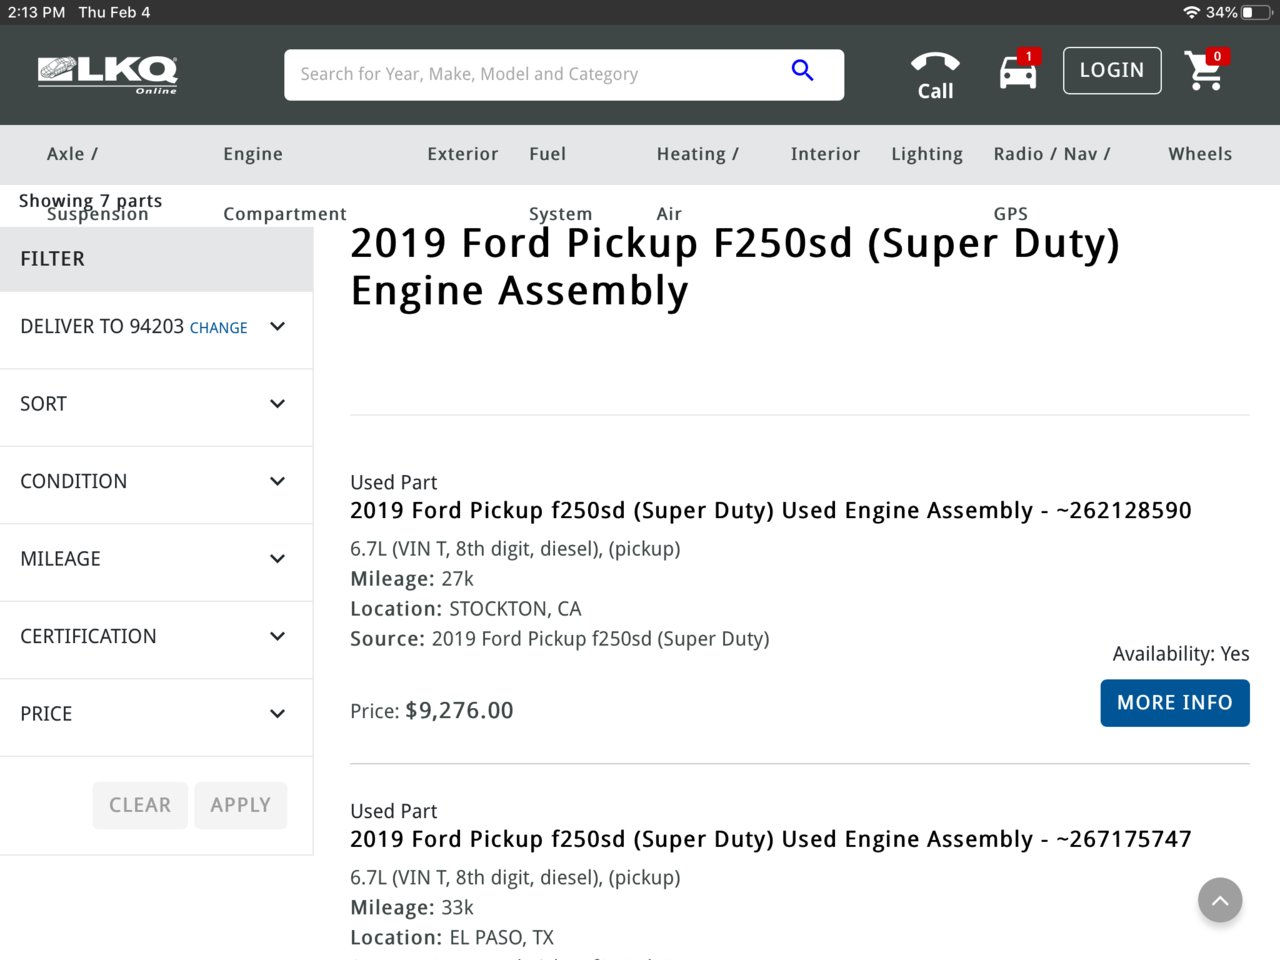Viewport: 1280px width, 960px height.
Task: Open the Exterior category menu
Action: click(x=462, y=154)
